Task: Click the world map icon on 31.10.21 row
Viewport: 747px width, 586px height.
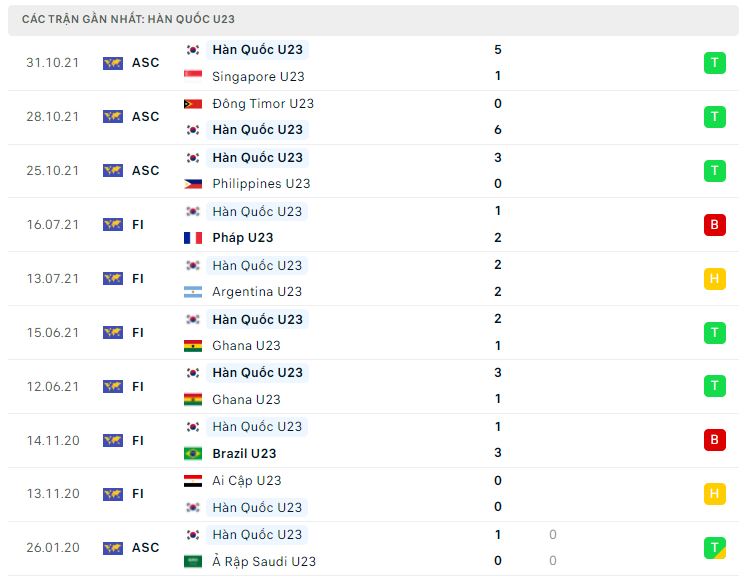Action: click(x=113, y=63)
